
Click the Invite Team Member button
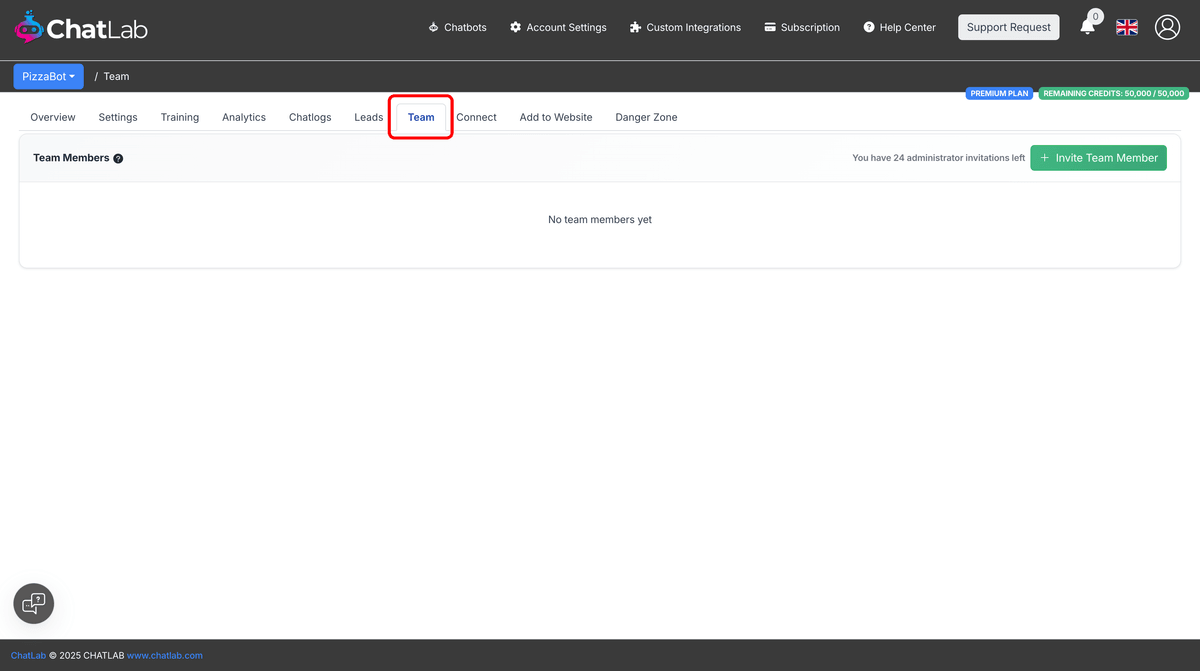1098,157
